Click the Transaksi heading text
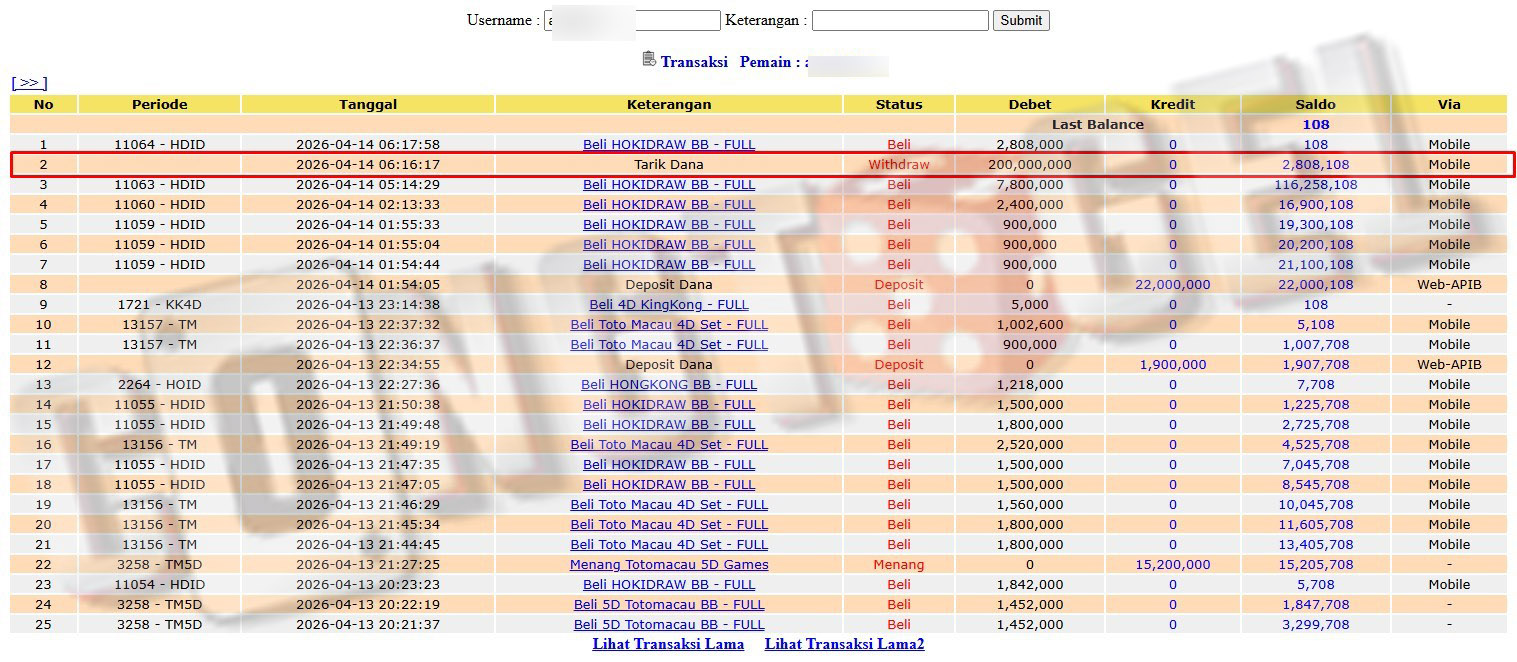Image resolution: width=1517 pixels, height=662 pixels. (694, 62)
